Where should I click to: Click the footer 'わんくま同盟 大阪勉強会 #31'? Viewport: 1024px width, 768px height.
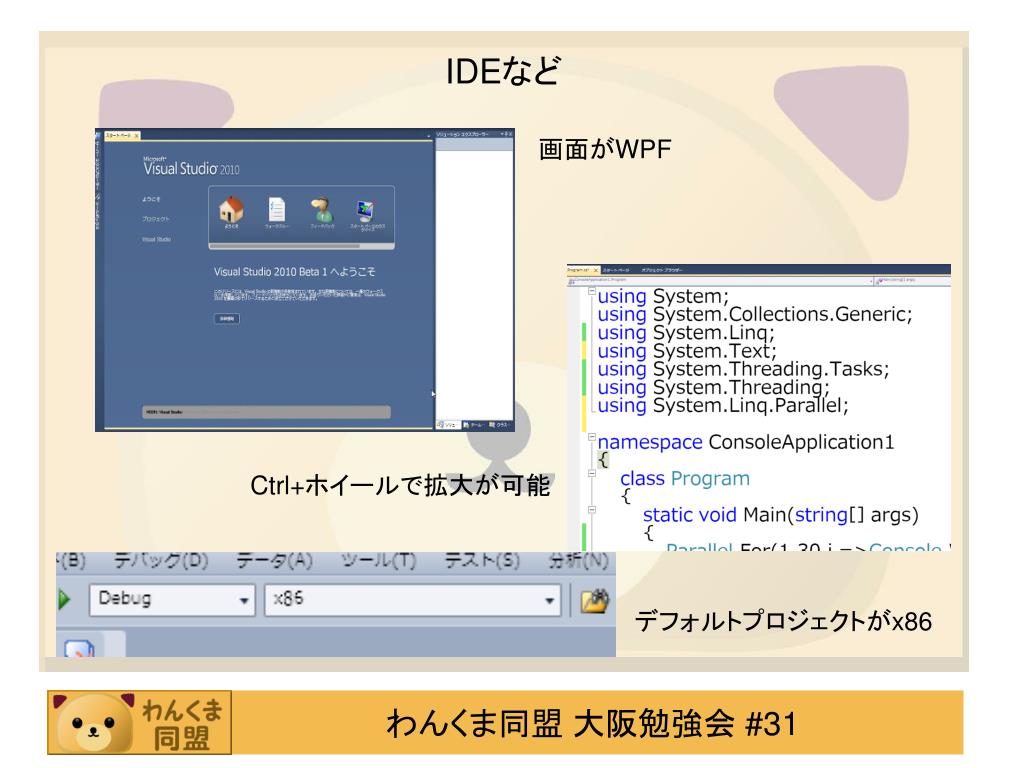[x=592, y=724]
